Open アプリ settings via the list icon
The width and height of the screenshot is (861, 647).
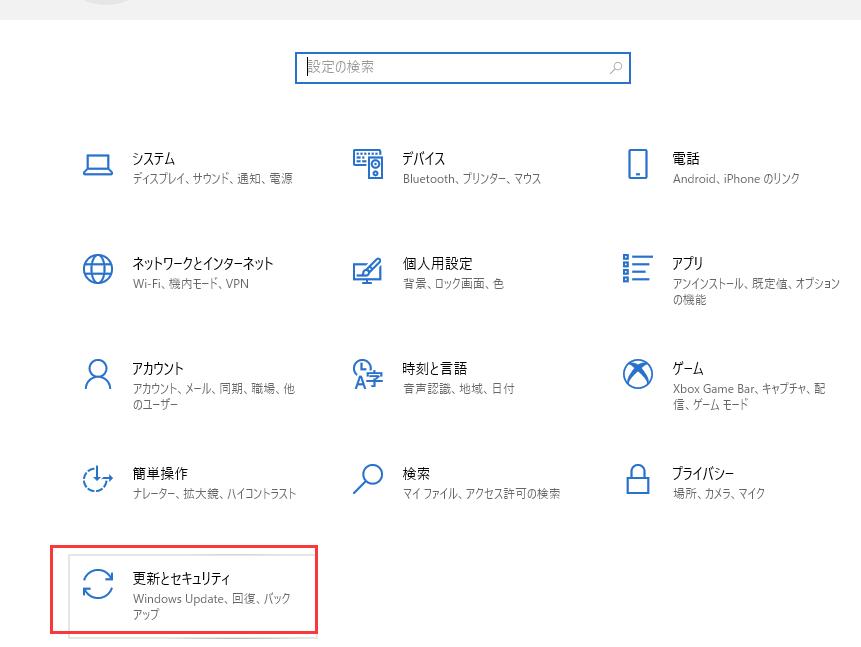point(637,270)
